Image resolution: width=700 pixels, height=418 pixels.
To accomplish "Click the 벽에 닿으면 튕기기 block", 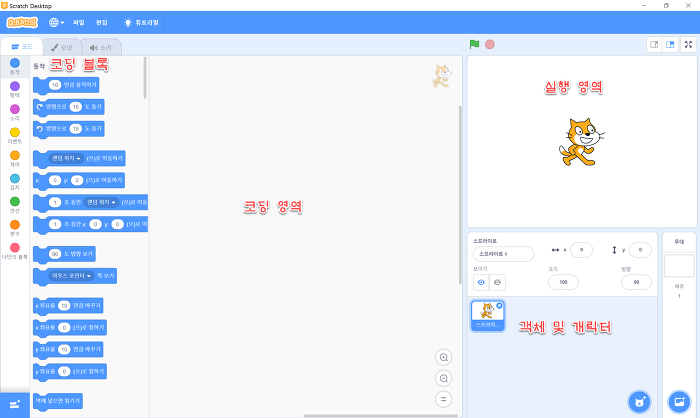I will point(58,401).
